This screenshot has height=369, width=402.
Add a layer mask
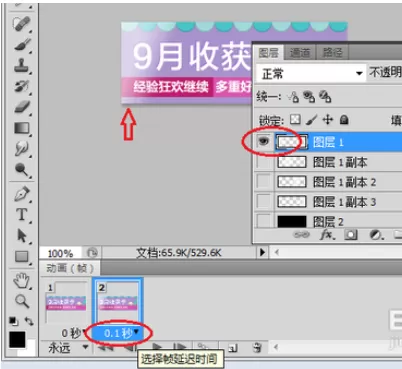coord(350,235)
